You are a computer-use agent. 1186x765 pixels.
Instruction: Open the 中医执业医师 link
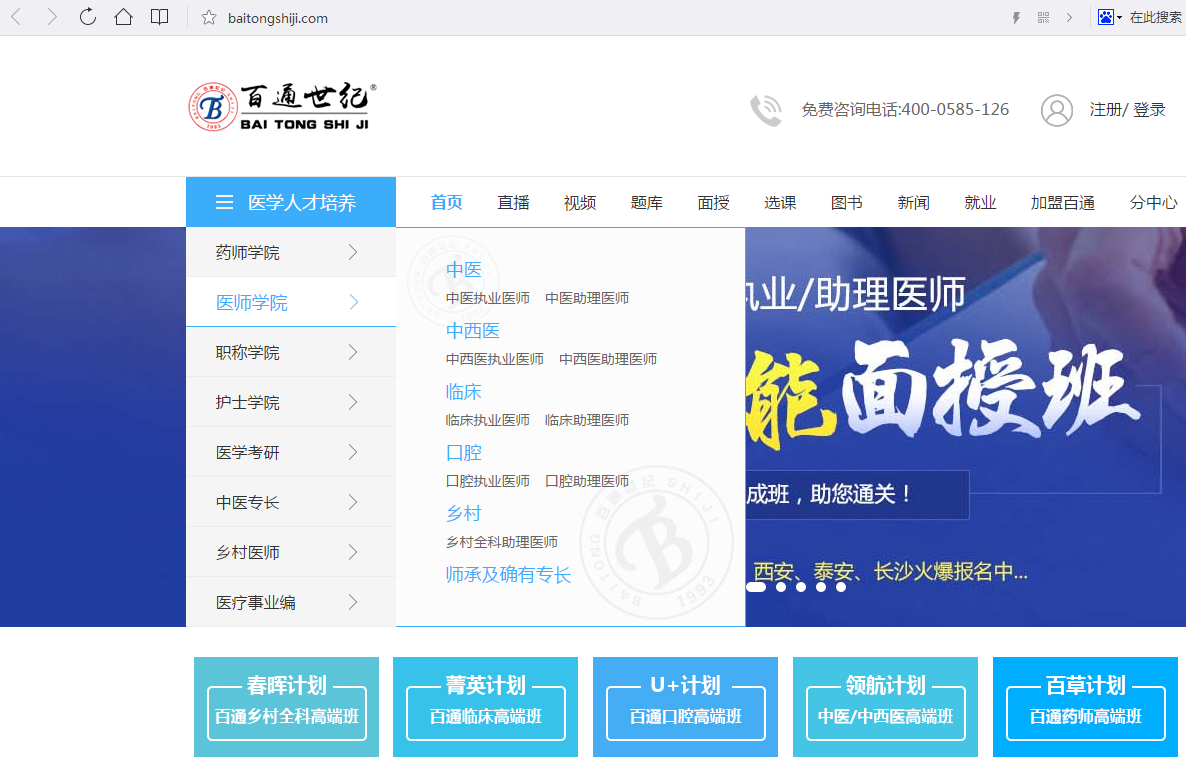coord(488,298)
